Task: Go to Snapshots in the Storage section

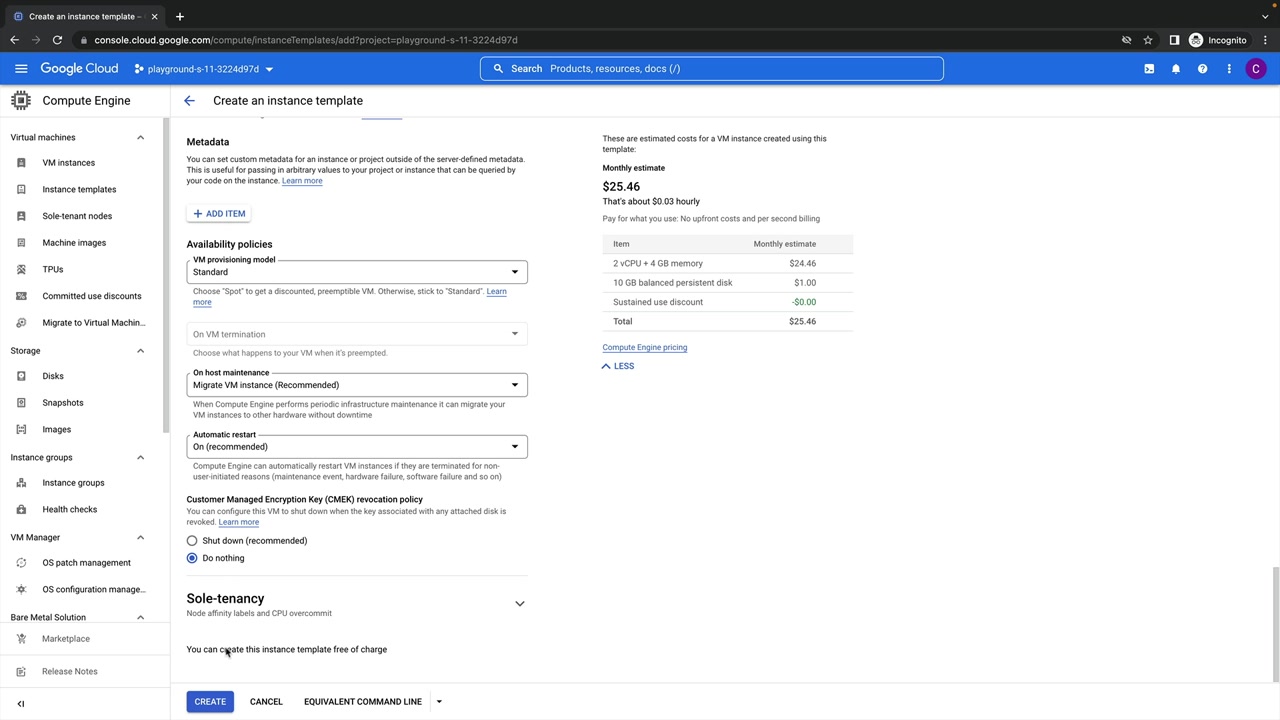Action: coord(62,403)
